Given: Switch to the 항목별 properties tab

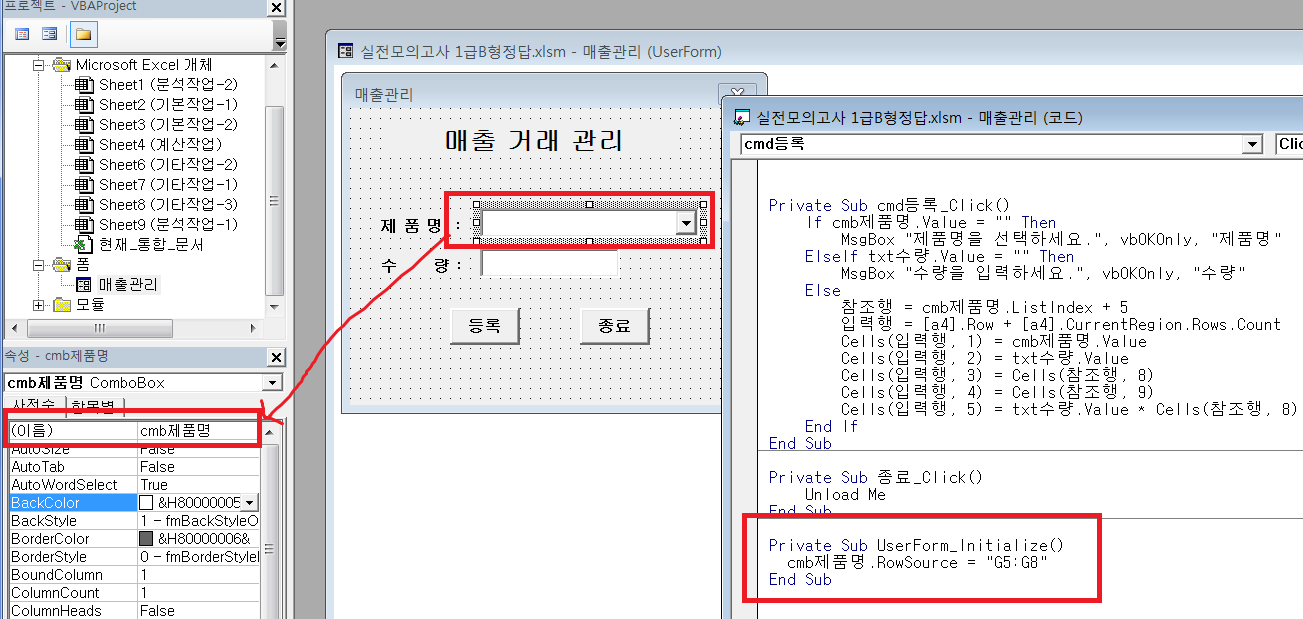Looking at the screenshot, I should coord(94,406).
